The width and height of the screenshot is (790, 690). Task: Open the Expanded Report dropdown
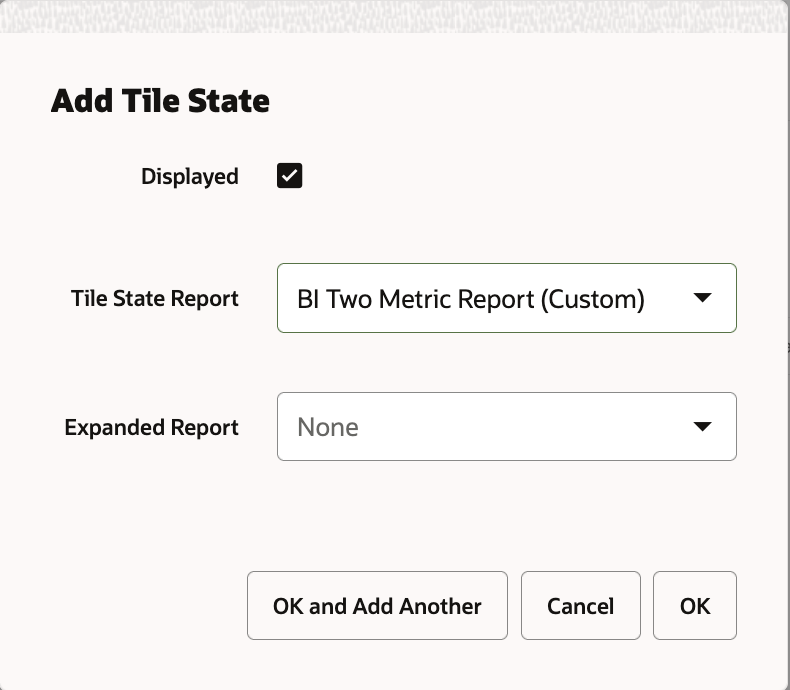[507, 427]
